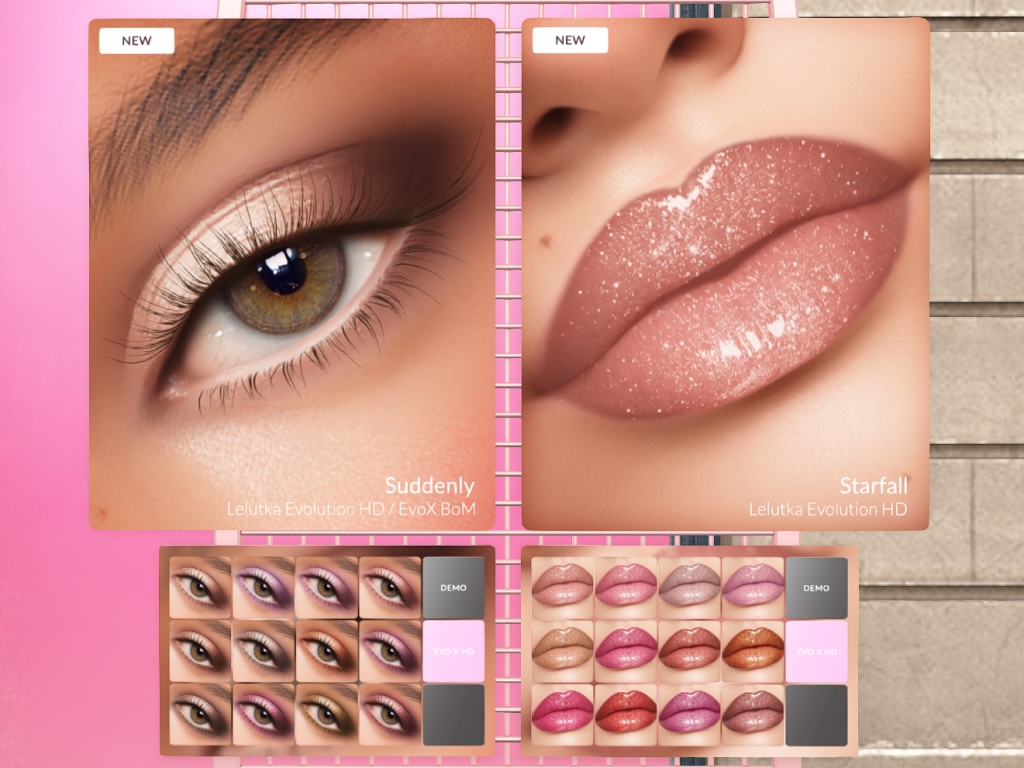The width and height of the screenshot is (1024, 768).
Task: Click NEW badge on Starfall poster
Action: pos(570,40)
